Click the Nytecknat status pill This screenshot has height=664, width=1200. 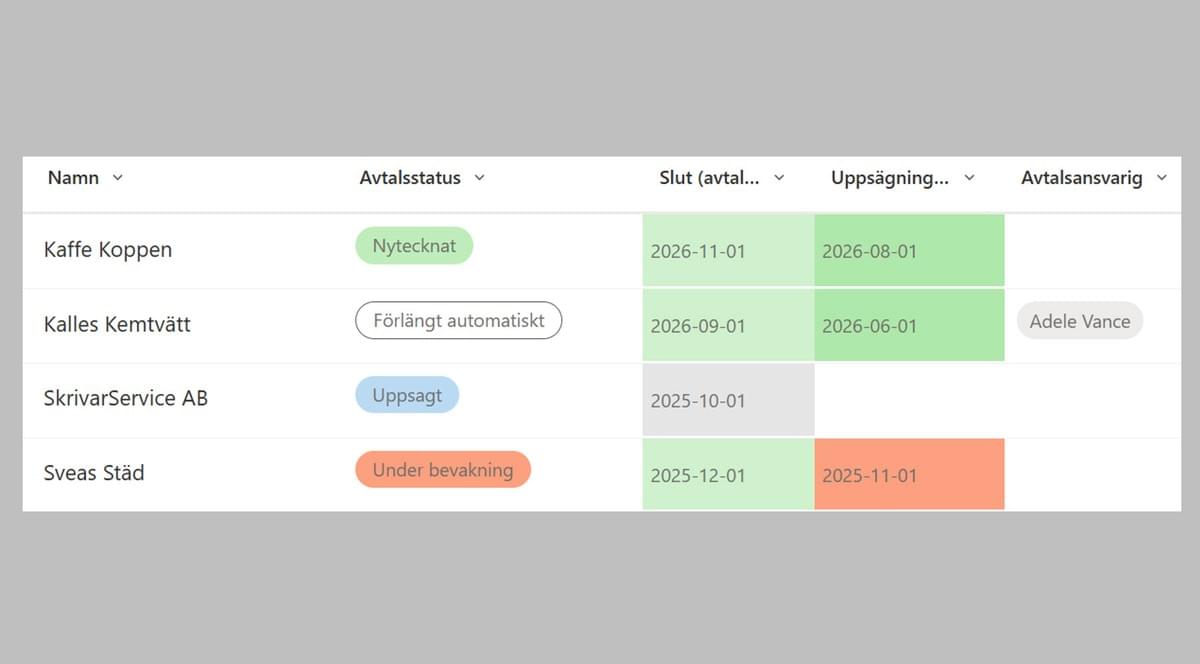pos(414,246)
